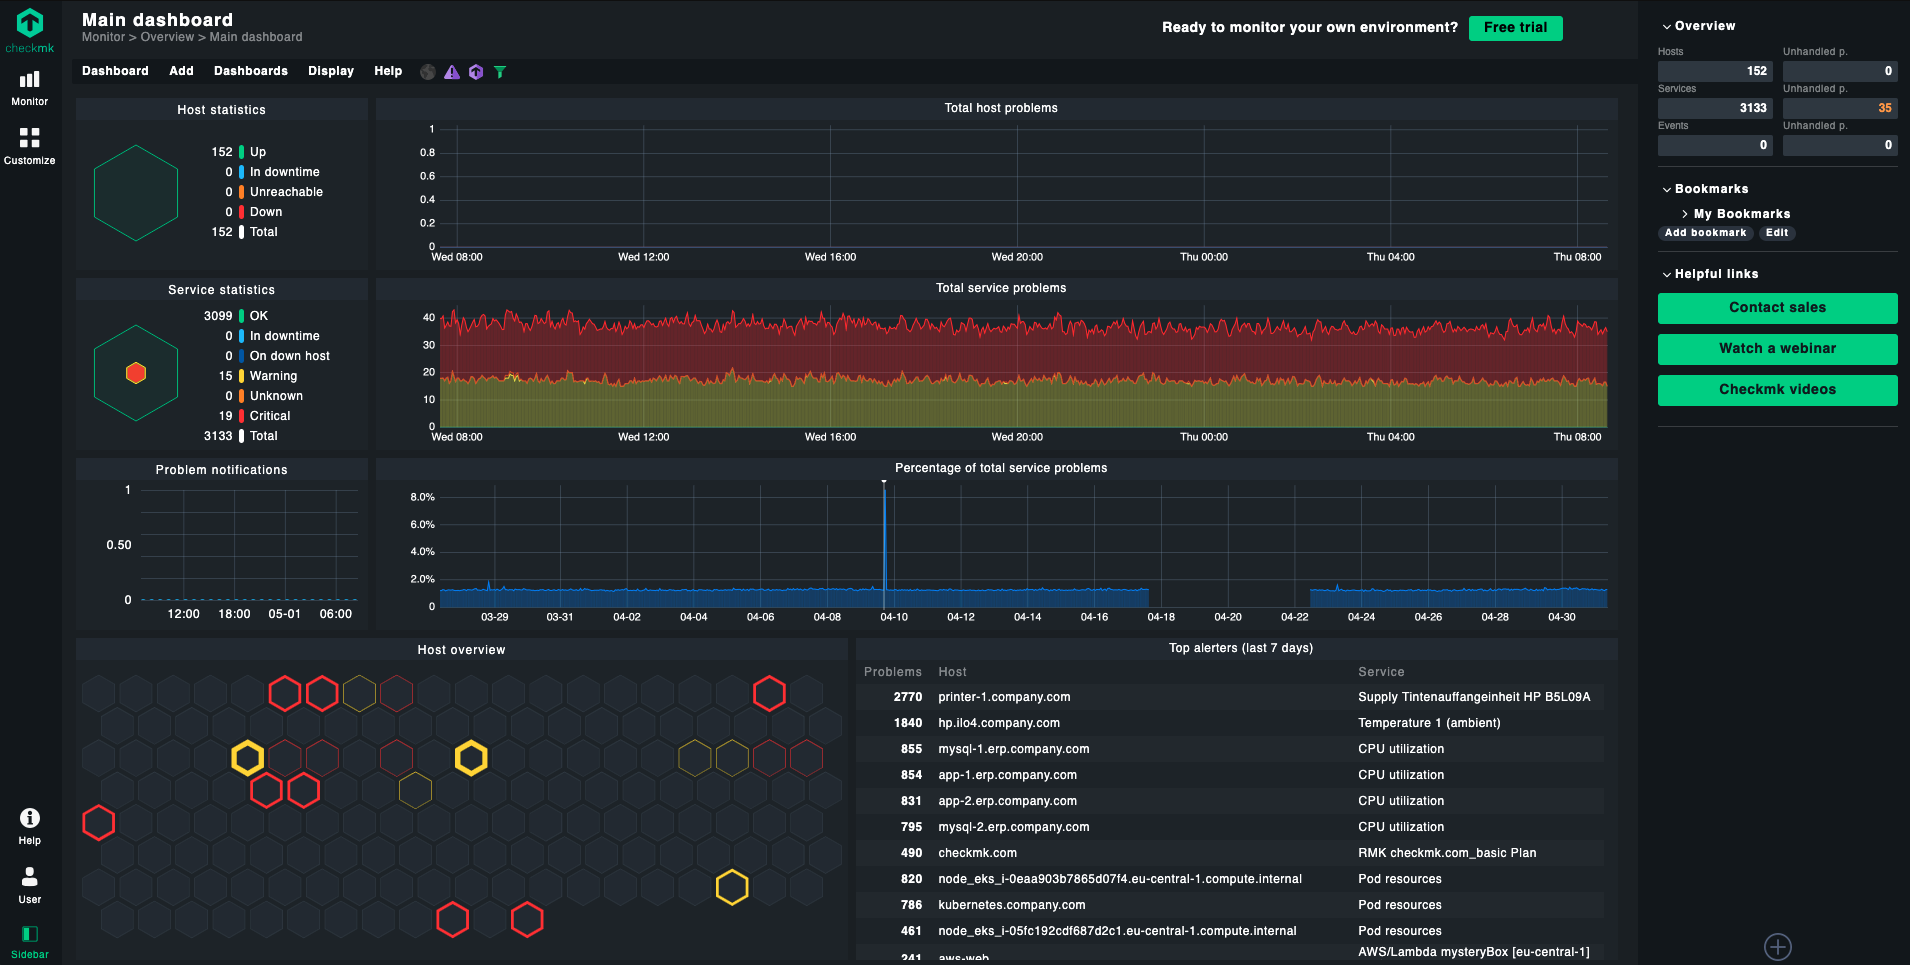Image resolution: width=1910 pixels, height=965 pixels.
Task: Click Problem notifications panel title
Action: (x=221, y=470)
